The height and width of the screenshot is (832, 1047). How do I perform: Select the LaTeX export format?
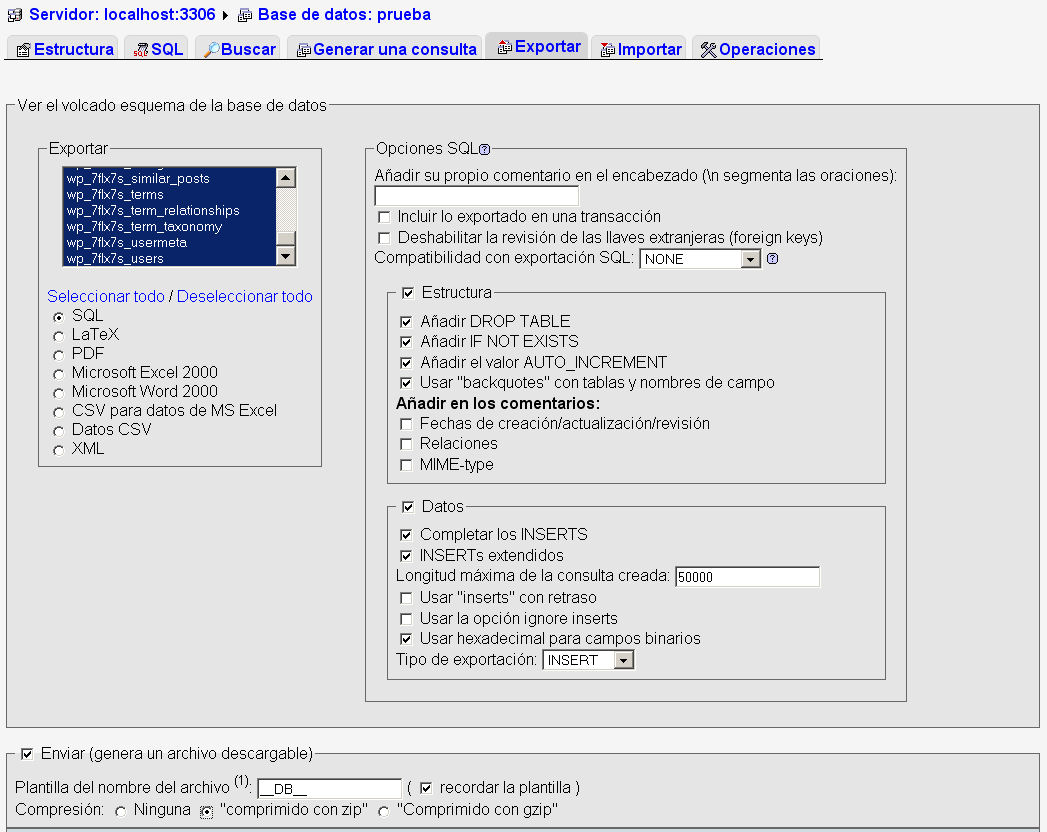point(59,336)
